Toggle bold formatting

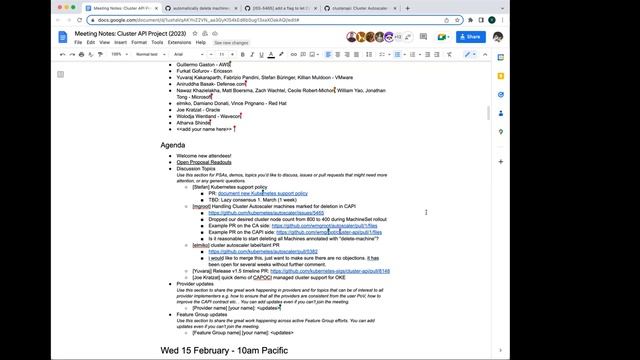[242, 54]
